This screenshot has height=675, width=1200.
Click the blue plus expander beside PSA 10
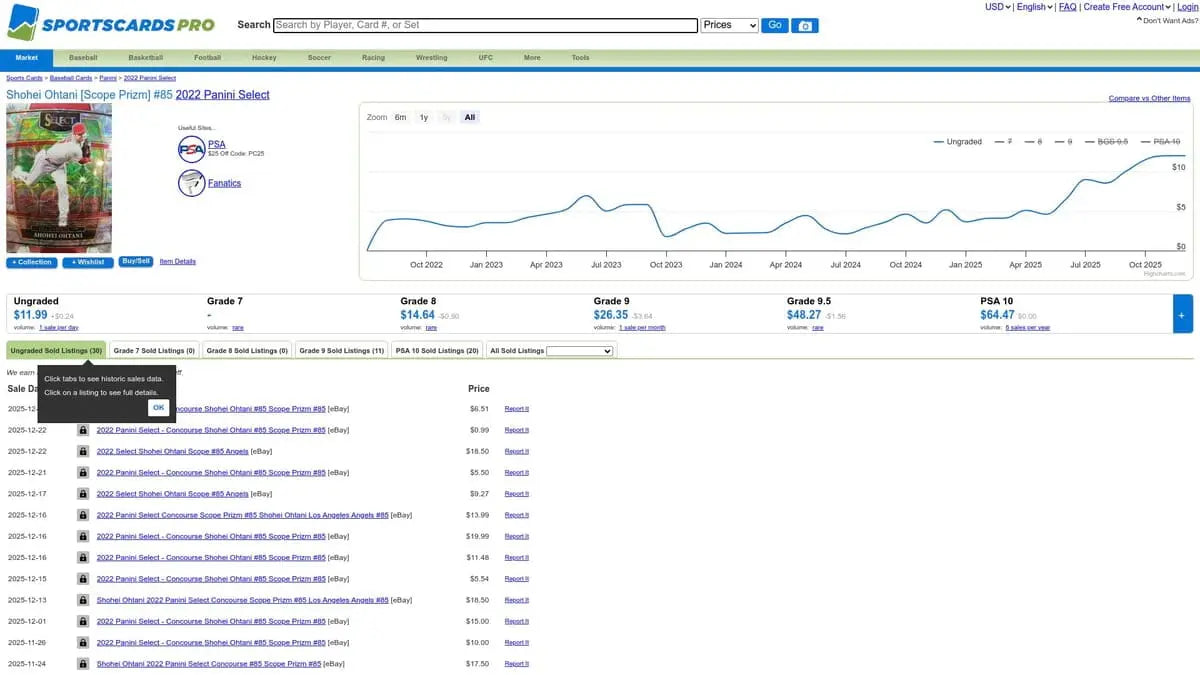click(x=1182, y=314)
